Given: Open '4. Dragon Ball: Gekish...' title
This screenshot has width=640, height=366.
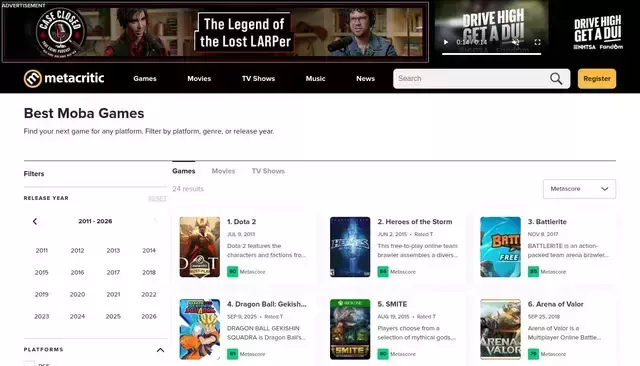Looking at the screenshot, I should click(267, 304).
